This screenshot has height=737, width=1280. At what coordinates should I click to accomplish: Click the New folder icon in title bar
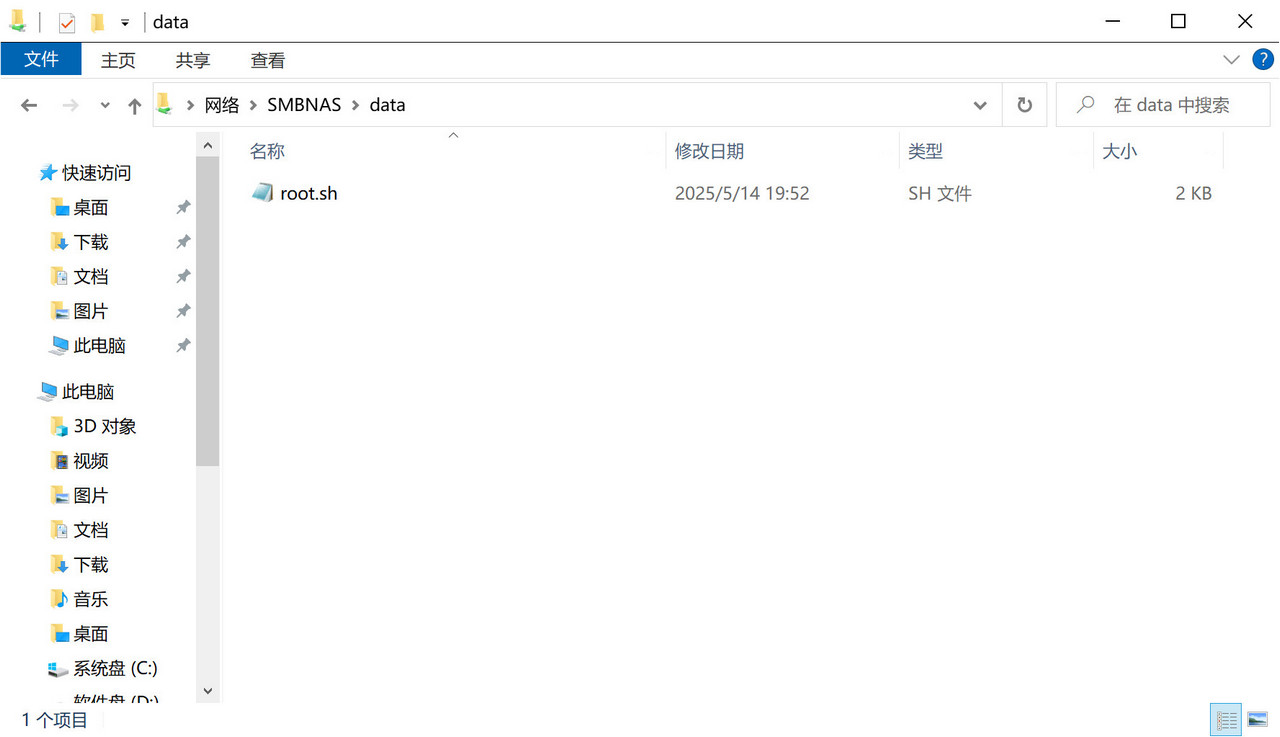(x=97, y=22)
